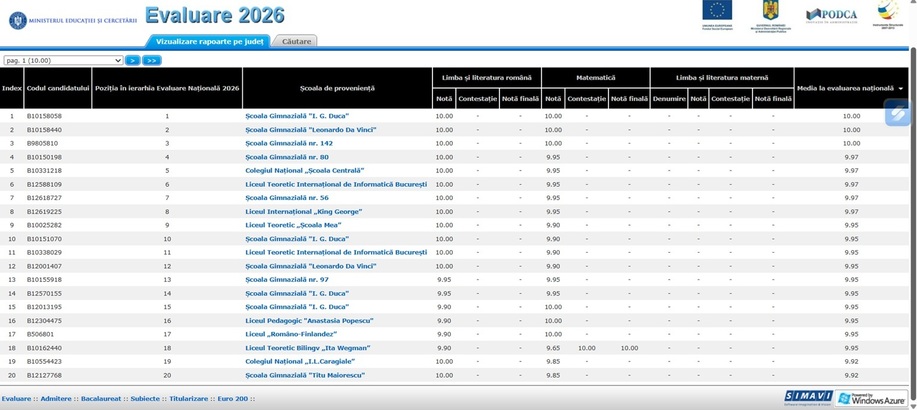Click the Instrumente Structurale logo
The image size is (917, 410).
888,15
